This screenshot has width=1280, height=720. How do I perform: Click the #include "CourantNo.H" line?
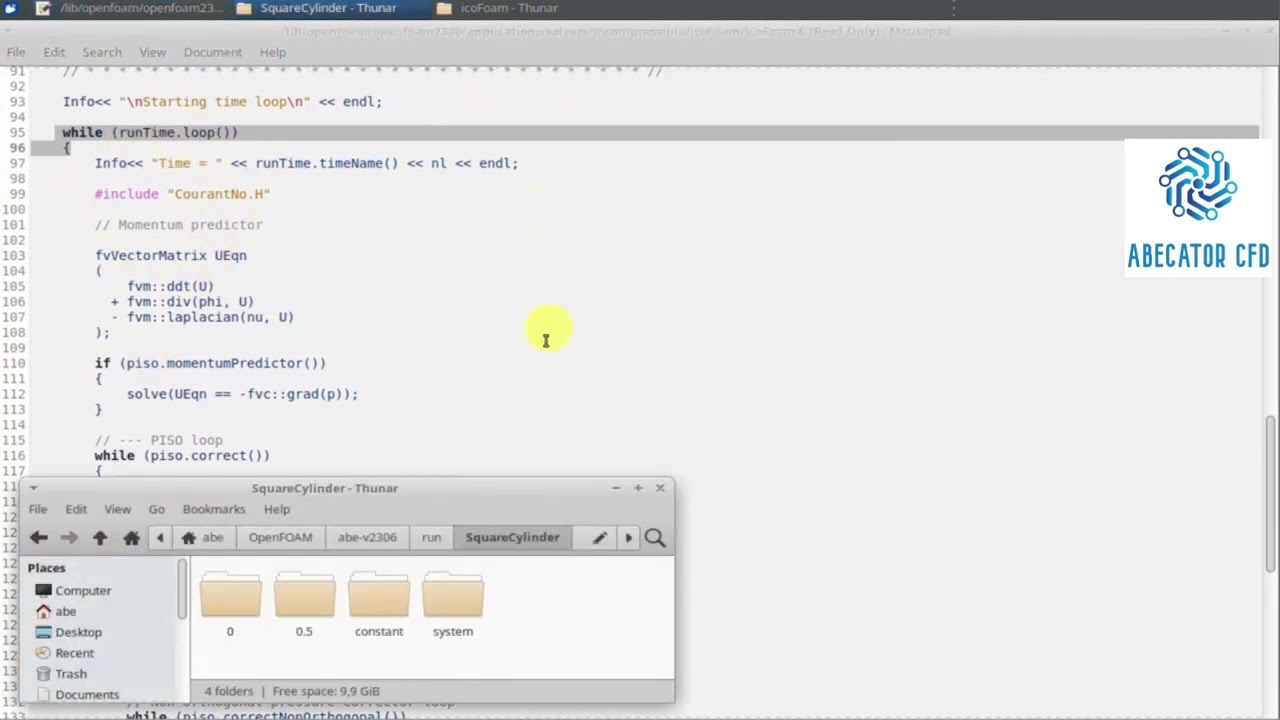pyautogui.click(x=182, y=194)
